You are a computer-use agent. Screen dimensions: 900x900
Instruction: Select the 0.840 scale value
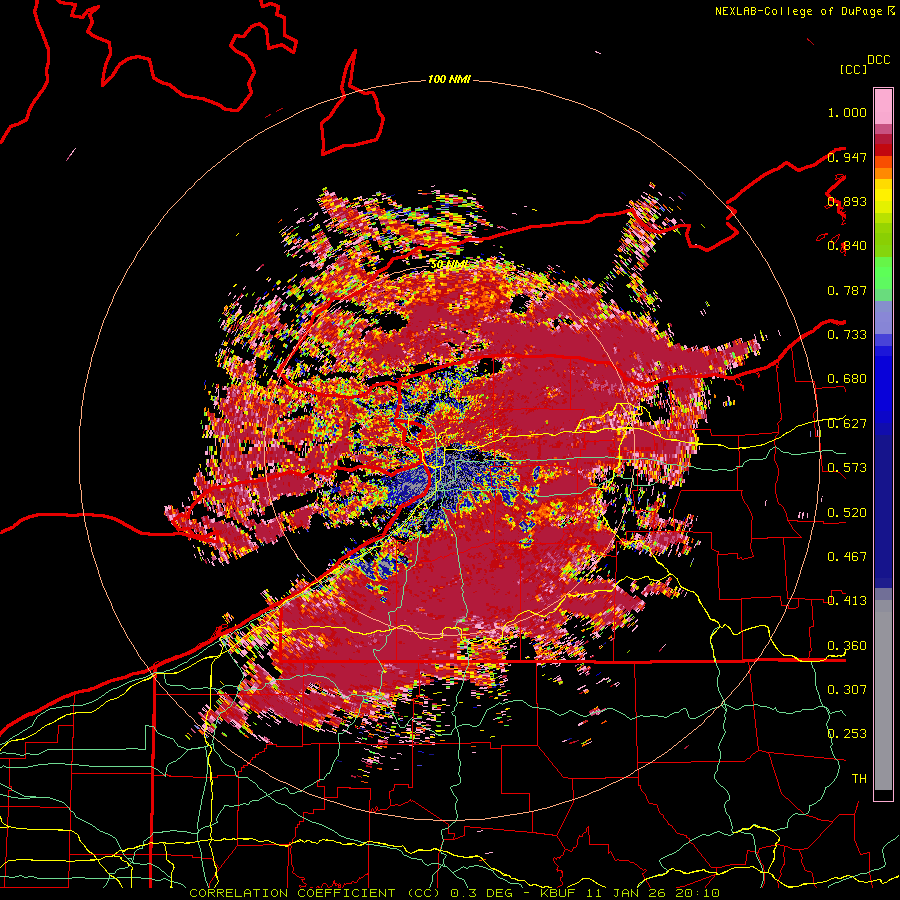point(847,246)
